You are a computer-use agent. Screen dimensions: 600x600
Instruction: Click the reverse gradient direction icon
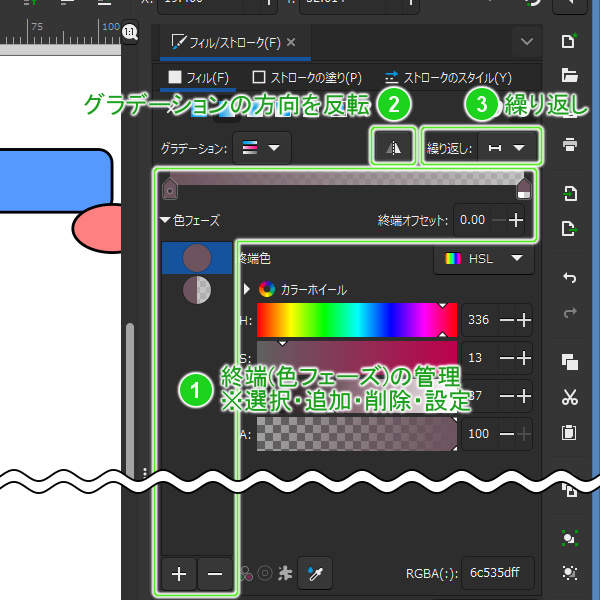point(393,147)
